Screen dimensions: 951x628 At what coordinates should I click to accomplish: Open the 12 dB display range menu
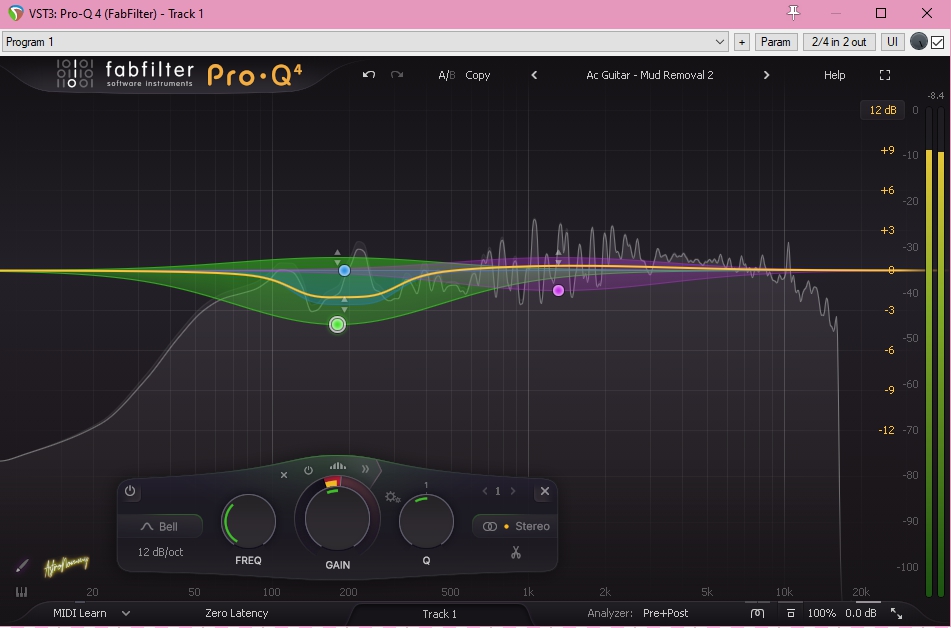[882, 110]
